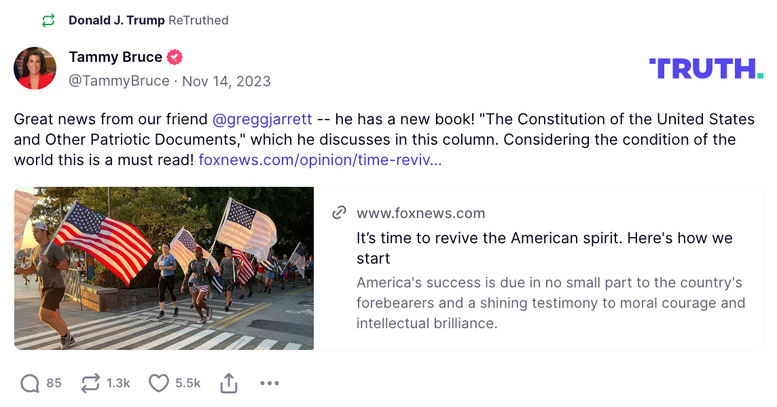This screenshot has height=407, width=777.
Task: Click the reply comment bubble icon
Action: coord(30,383)
